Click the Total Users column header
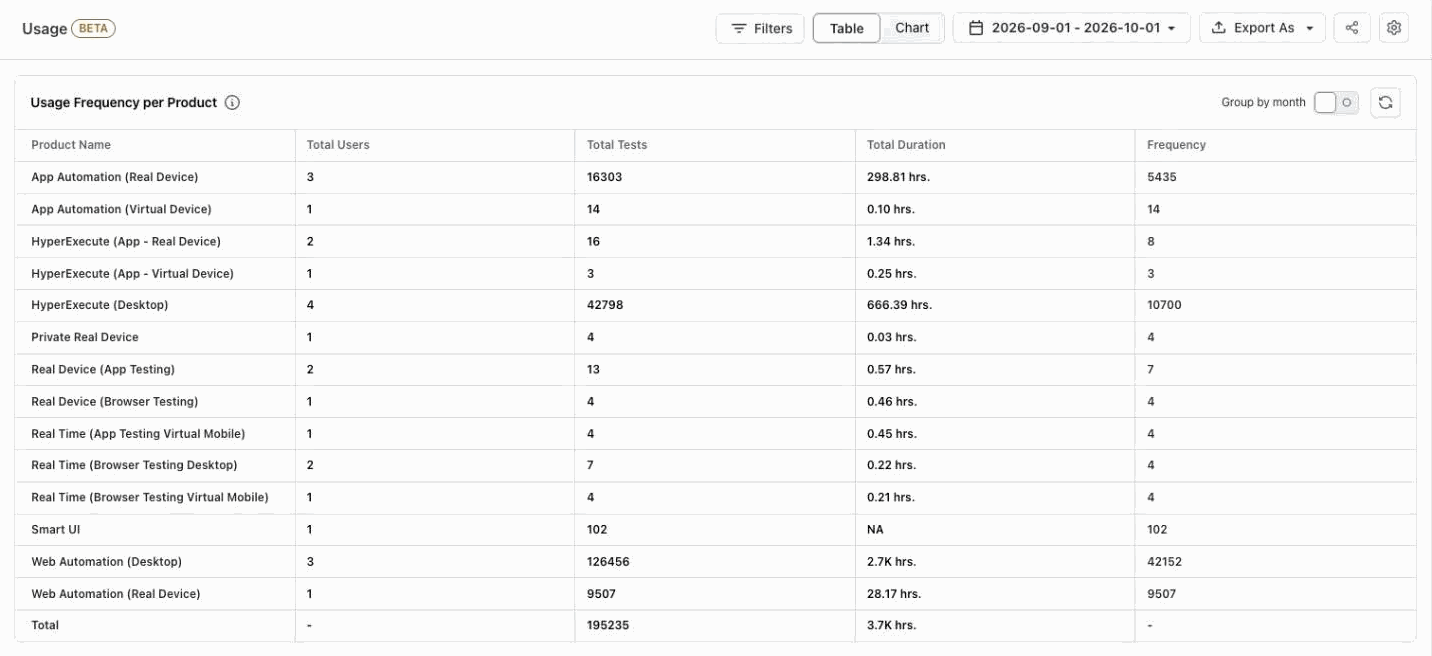 (338, 145)
